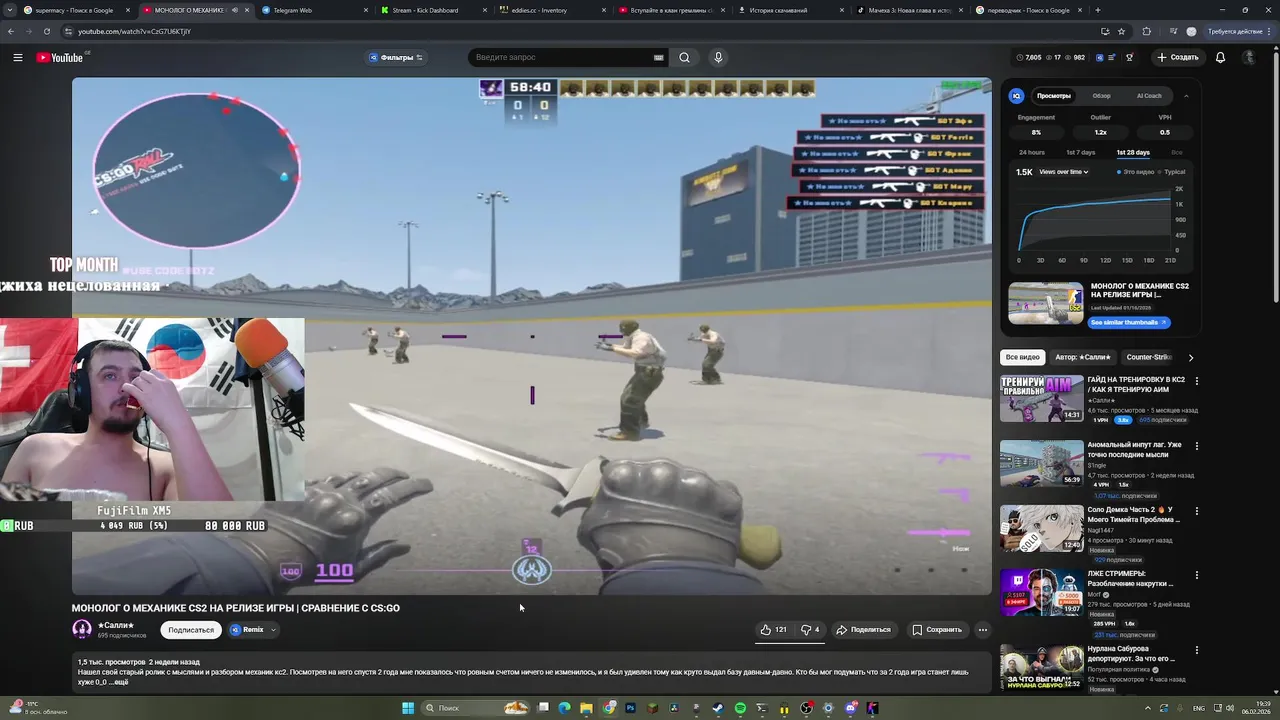Select the Все видео chip

[1022, 357]
